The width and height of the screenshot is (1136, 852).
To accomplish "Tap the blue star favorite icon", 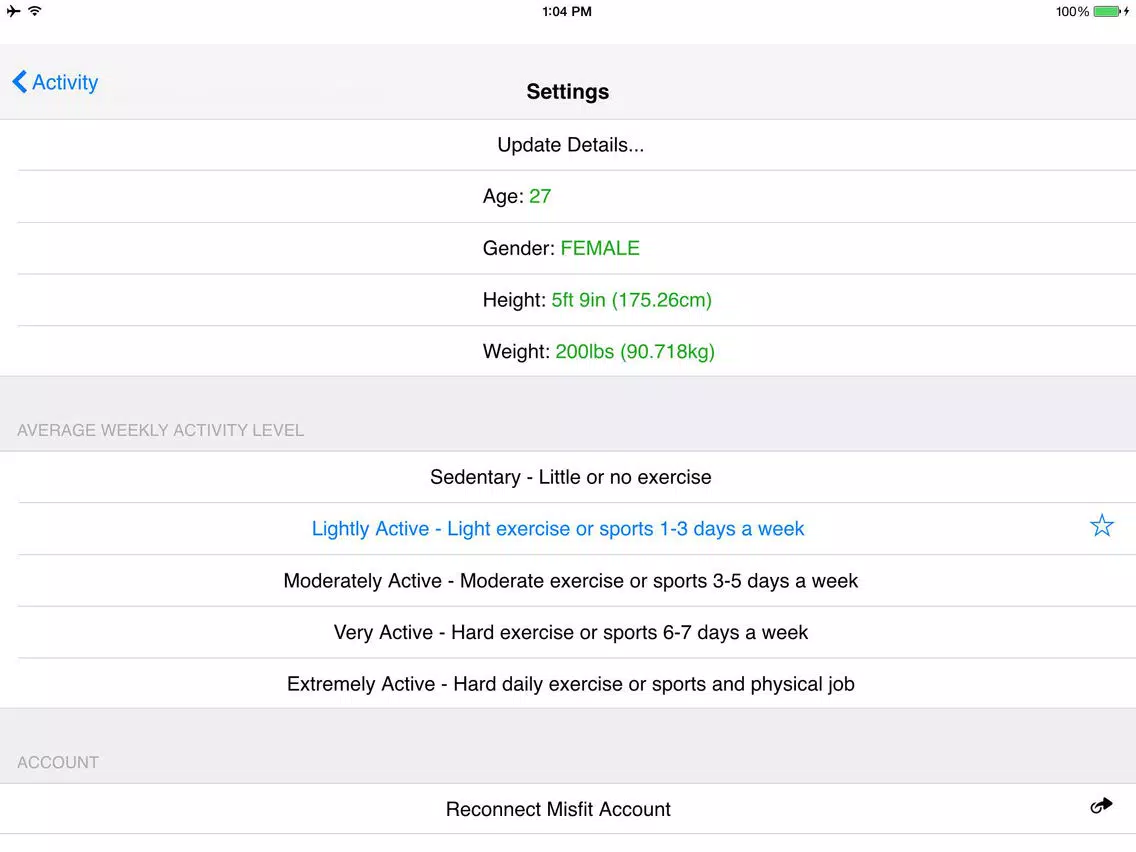I will (1101, 525).
